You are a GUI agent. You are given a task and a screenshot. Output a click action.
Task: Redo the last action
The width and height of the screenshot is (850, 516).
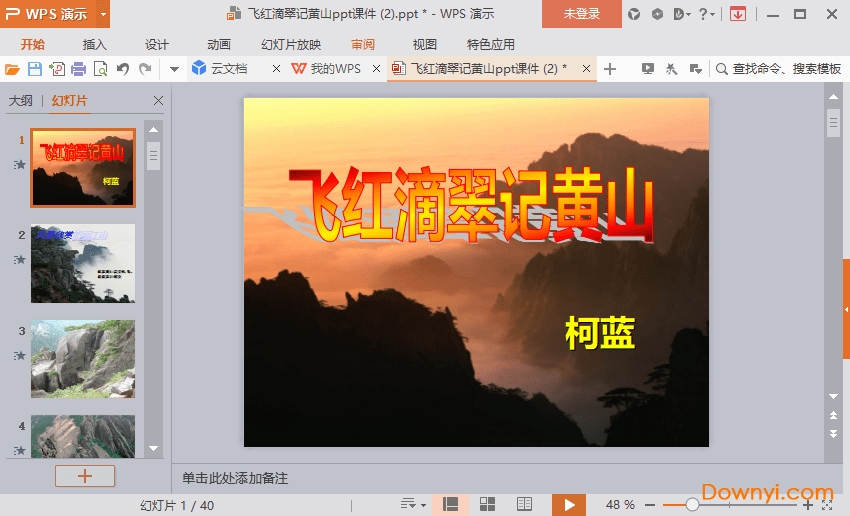tap(145, 69)
